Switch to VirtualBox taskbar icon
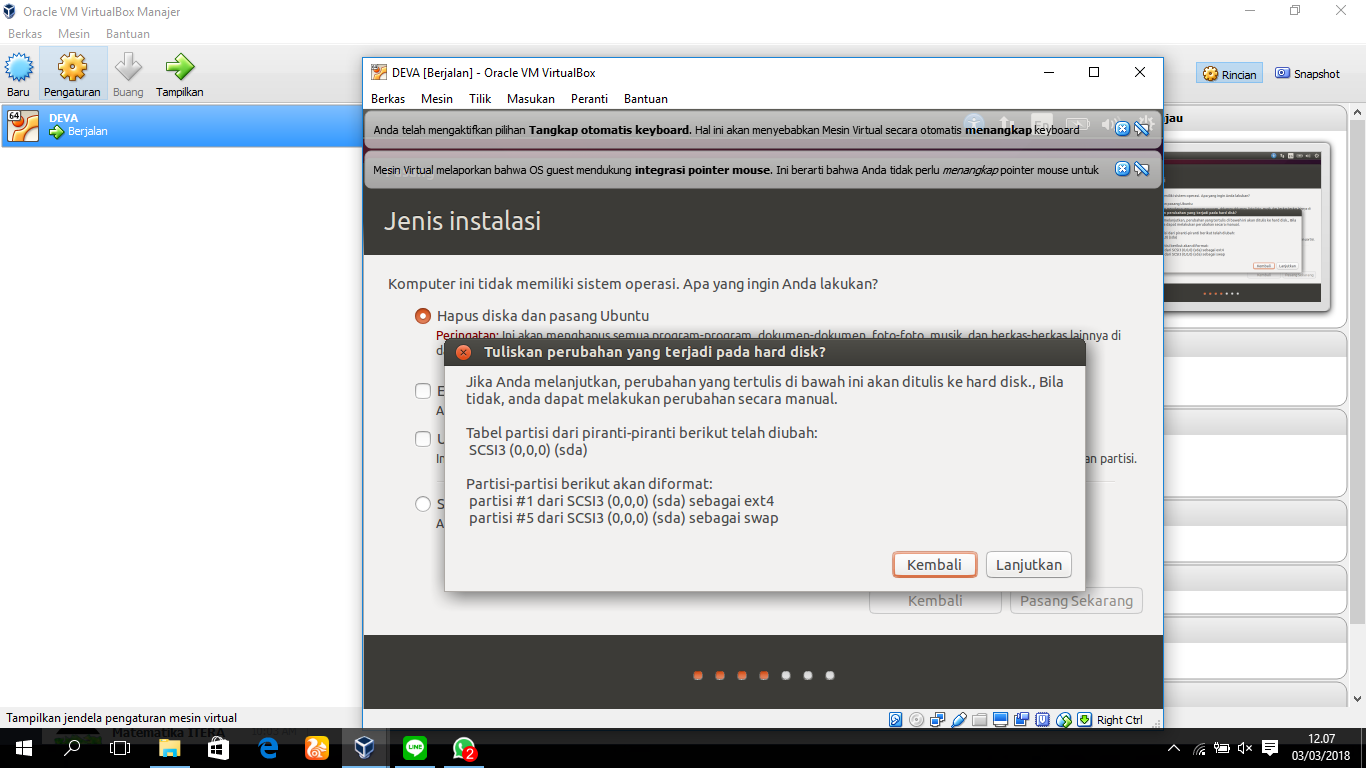The height and width of the screenshot is (768, 1366). [x=365, y=748]
